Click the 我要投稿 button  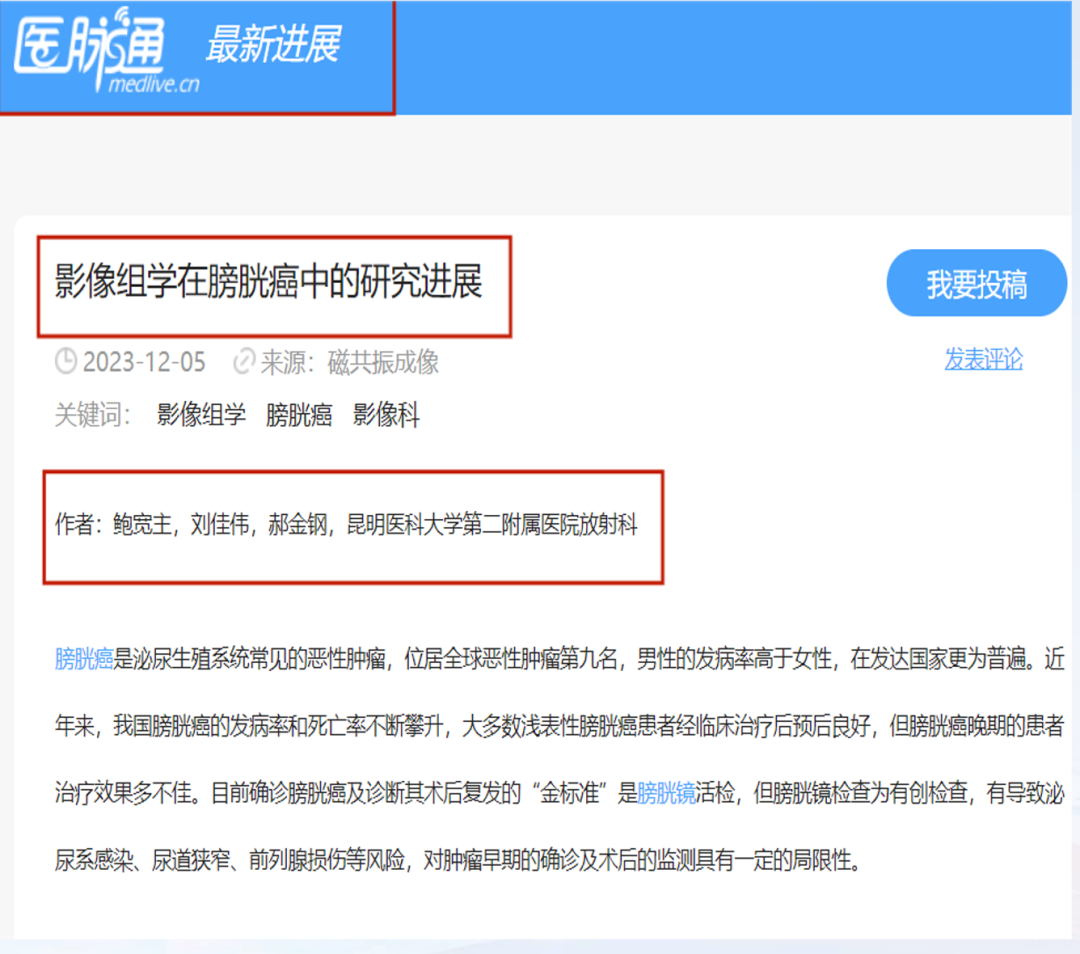click(x=976, y=283)
